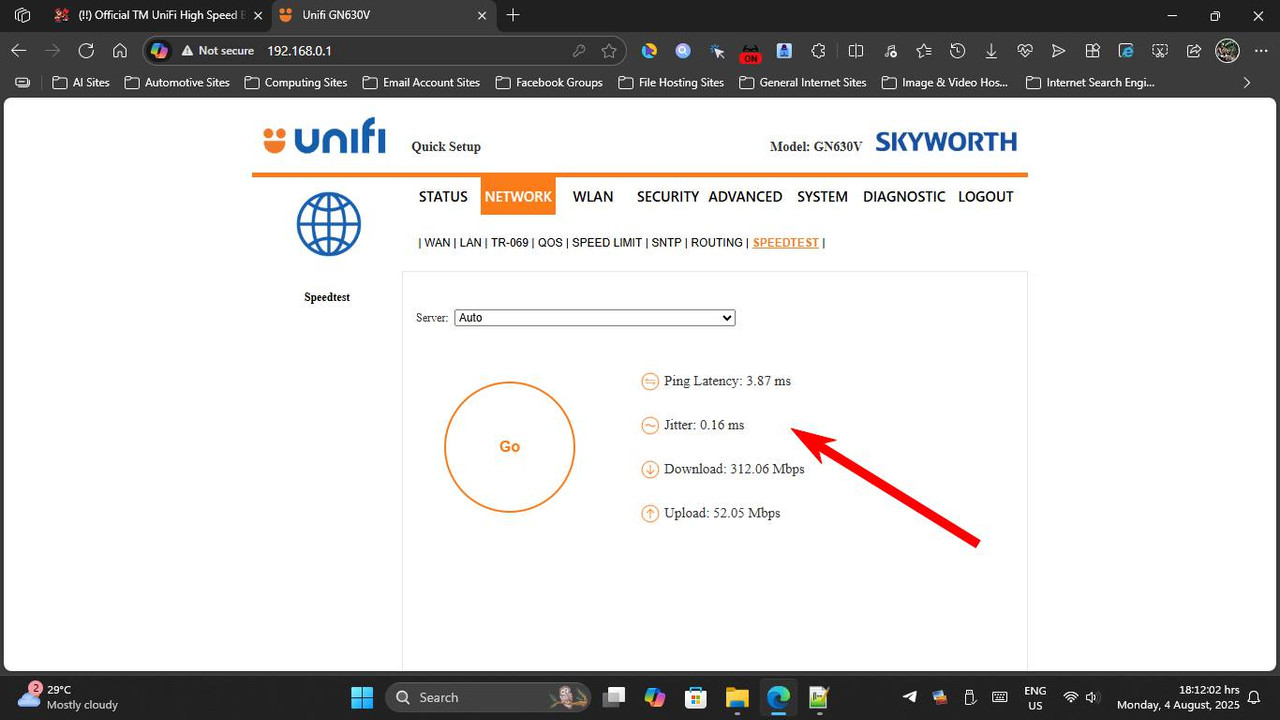
Task: Open the SYSTEM menu
Action: tap(822, 196)
